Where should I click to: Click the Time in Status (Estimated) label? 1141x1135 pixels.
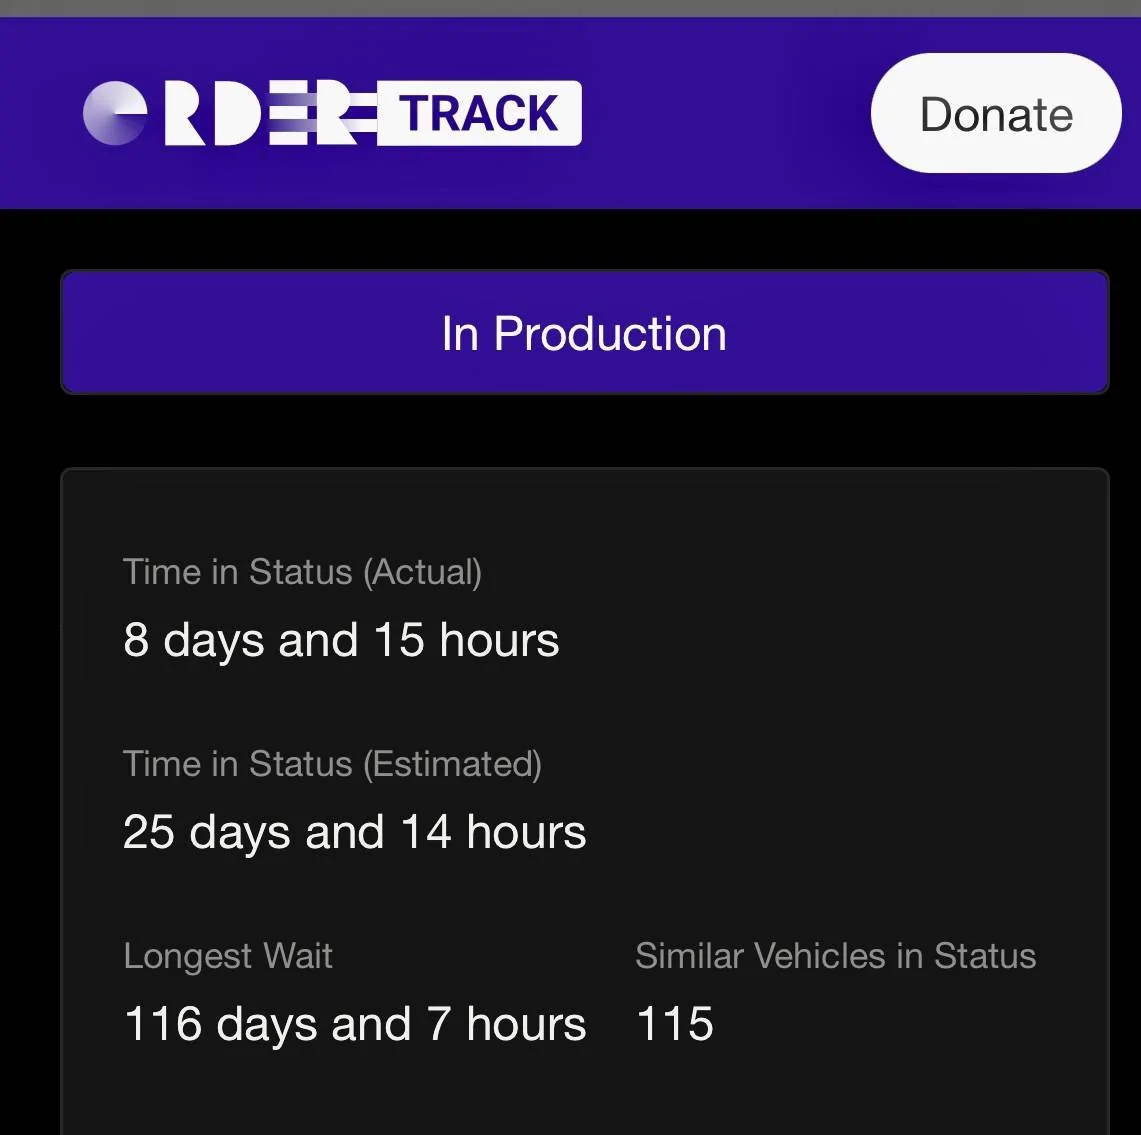[332, 764]
